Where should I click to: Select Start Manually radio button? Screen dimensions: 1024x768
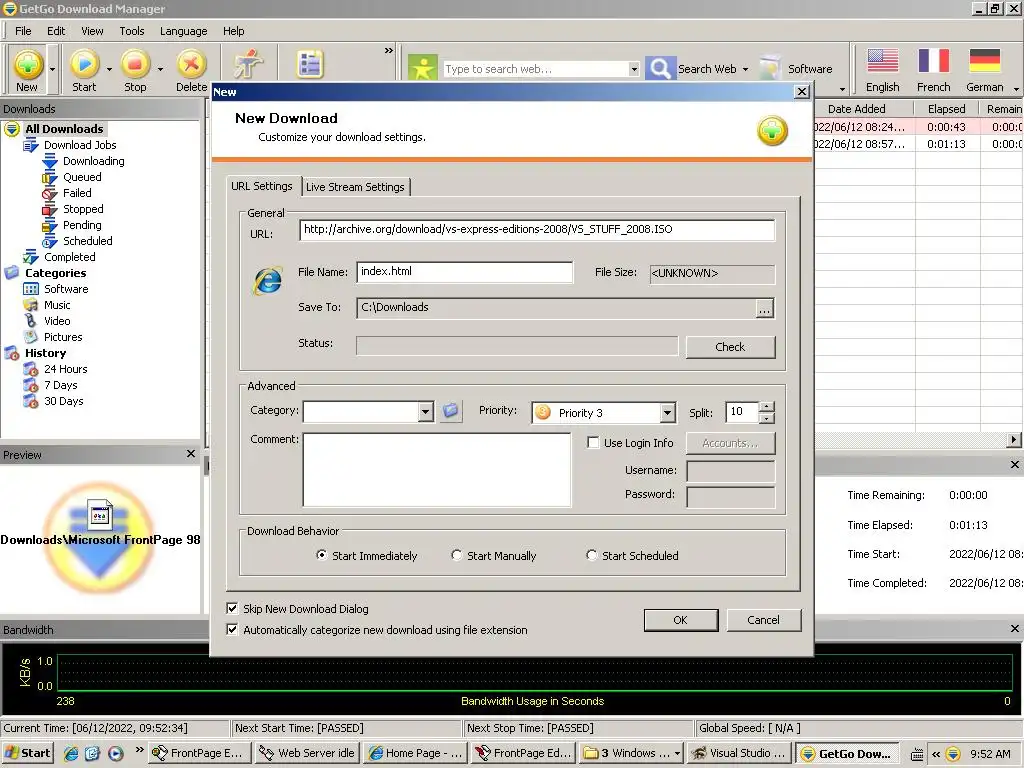[x=456, y=555]
